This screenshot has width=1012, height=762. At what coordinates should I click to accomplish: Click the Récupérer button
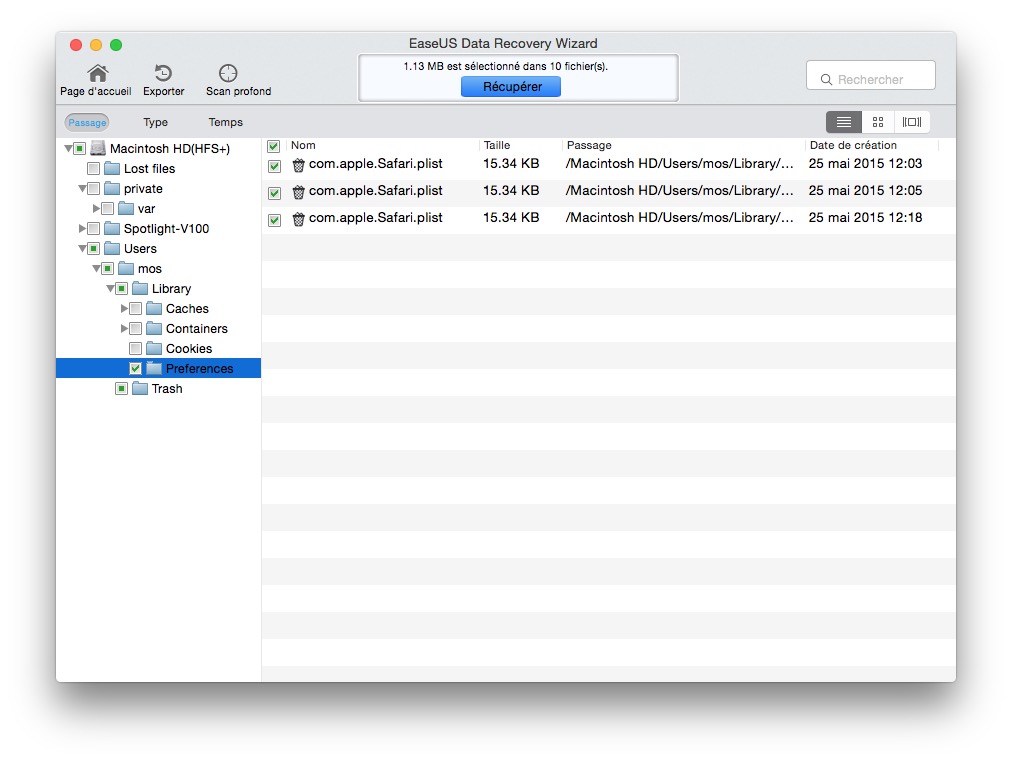[x=511, y=86]
